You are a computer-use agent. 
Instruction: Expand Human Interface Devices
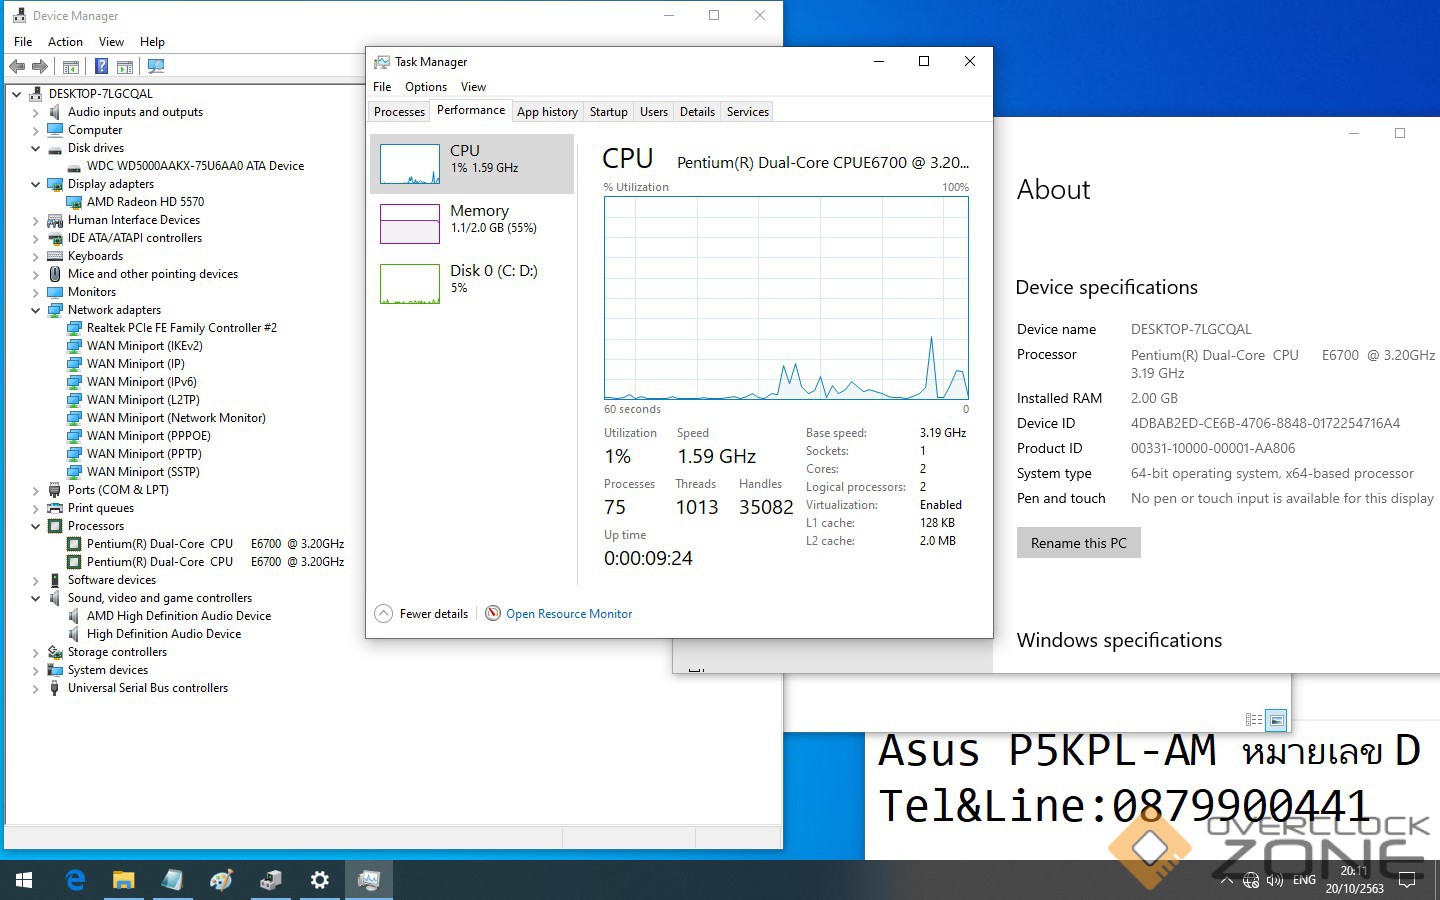[36, 220]
